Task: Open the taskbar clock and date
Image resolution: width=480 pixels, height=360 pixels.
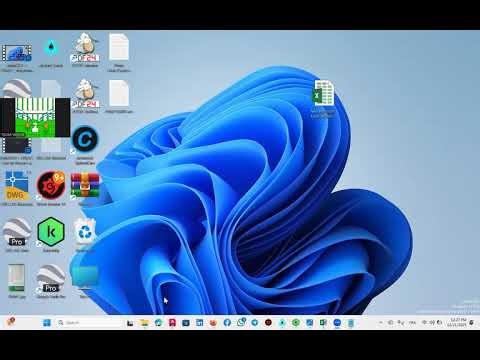Action: 456,322
